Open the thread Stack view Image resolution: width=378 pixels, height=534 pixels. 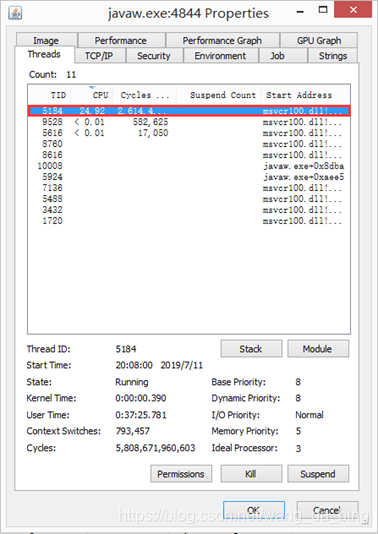coord(251,349)
